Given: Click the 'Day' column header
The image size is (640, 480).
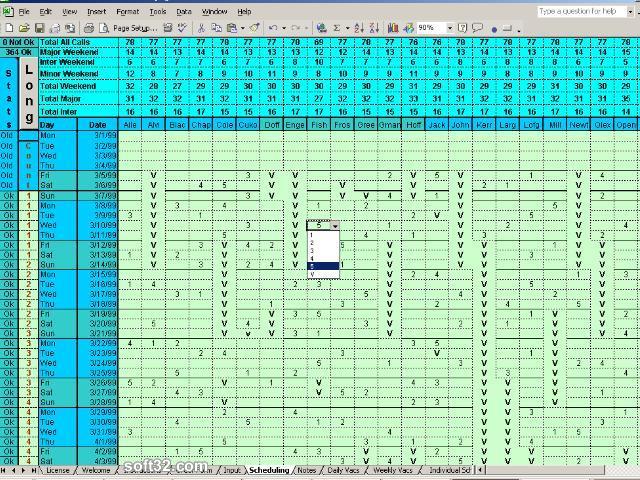Looking at the screenshot, I should (58, 125).
